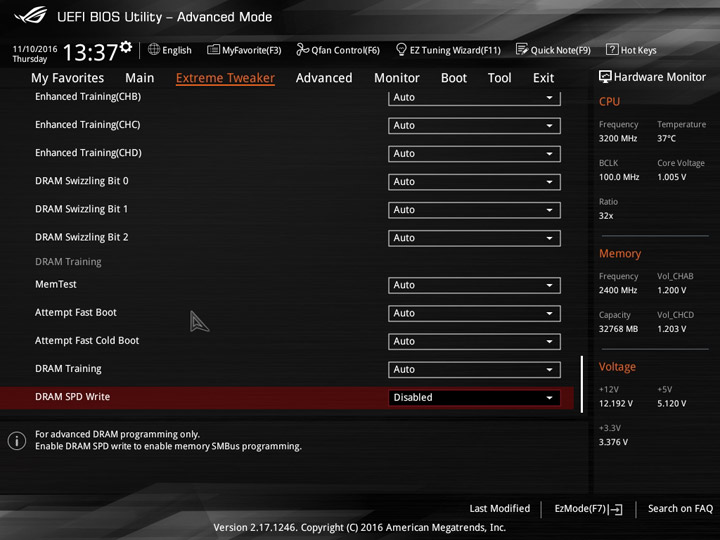
Task: Select the MemTest setting label
Action: 56,284
